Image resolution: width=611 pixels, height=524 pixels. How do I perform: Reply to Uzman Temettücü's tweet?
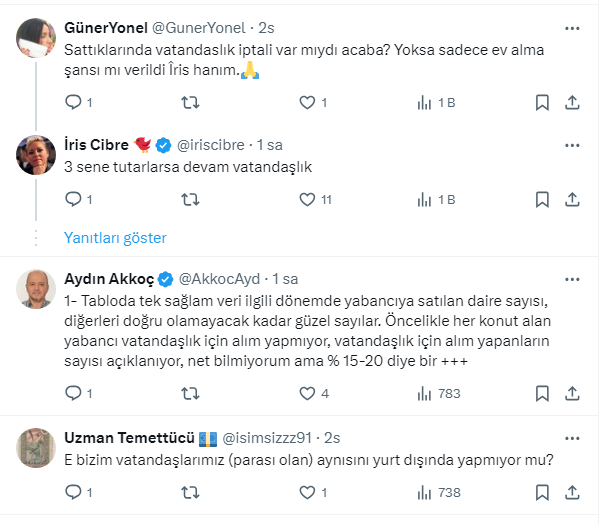pyautogui.click(x=73, y=492)
